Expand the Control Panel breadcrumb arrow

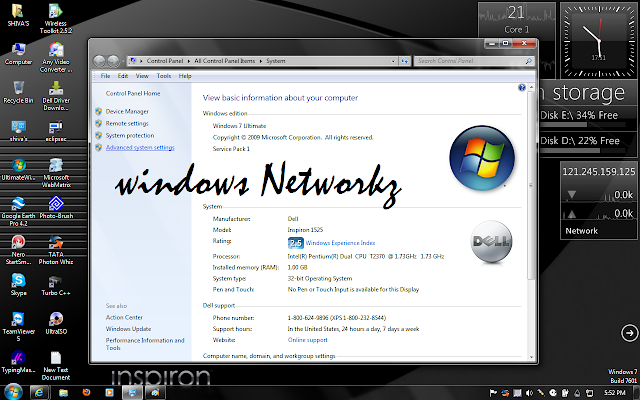tap(189, 61)
